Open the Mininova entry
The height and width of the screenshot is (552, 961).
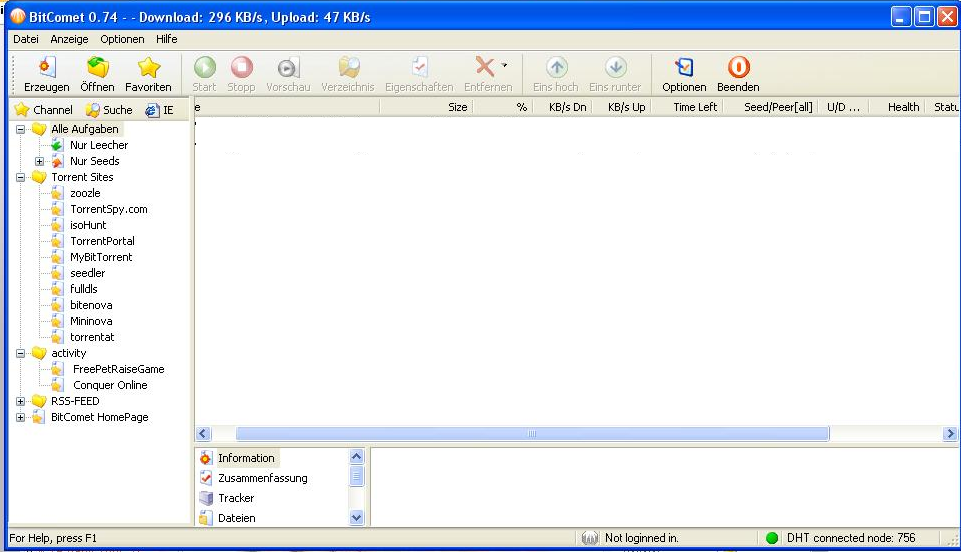91,320
